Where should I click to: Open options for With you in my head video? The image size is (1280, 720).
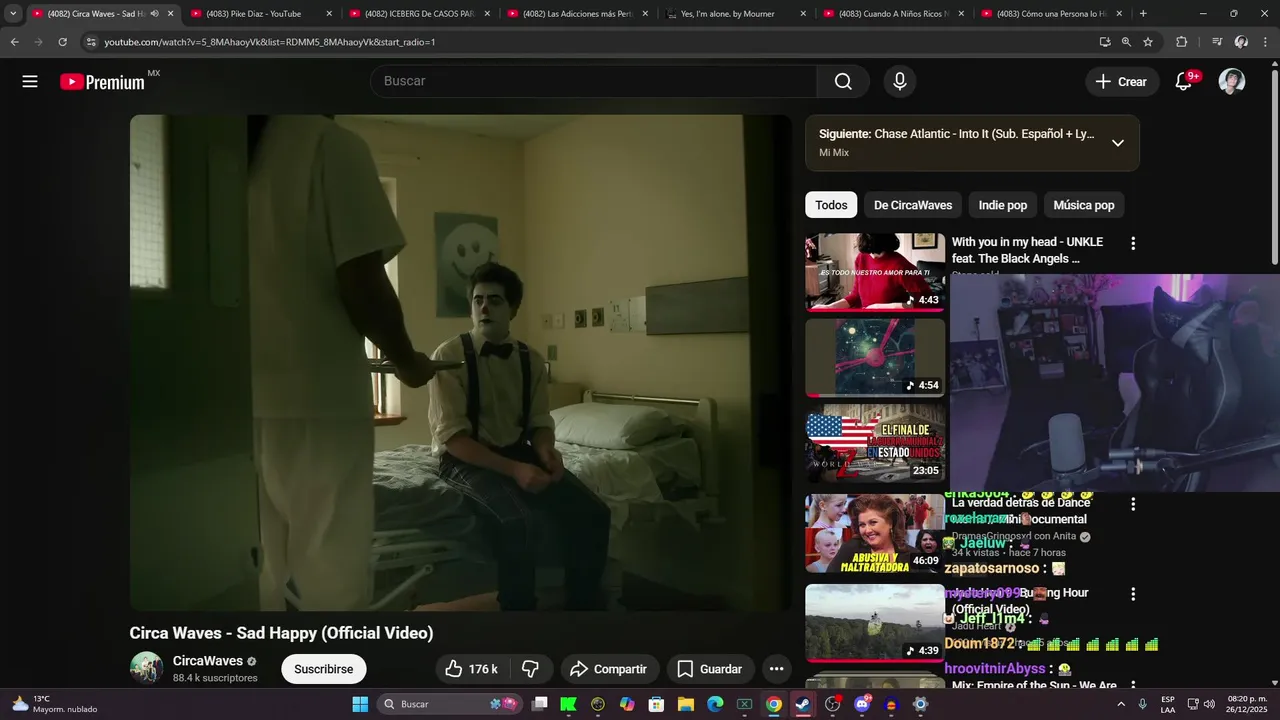(1133, 243)
